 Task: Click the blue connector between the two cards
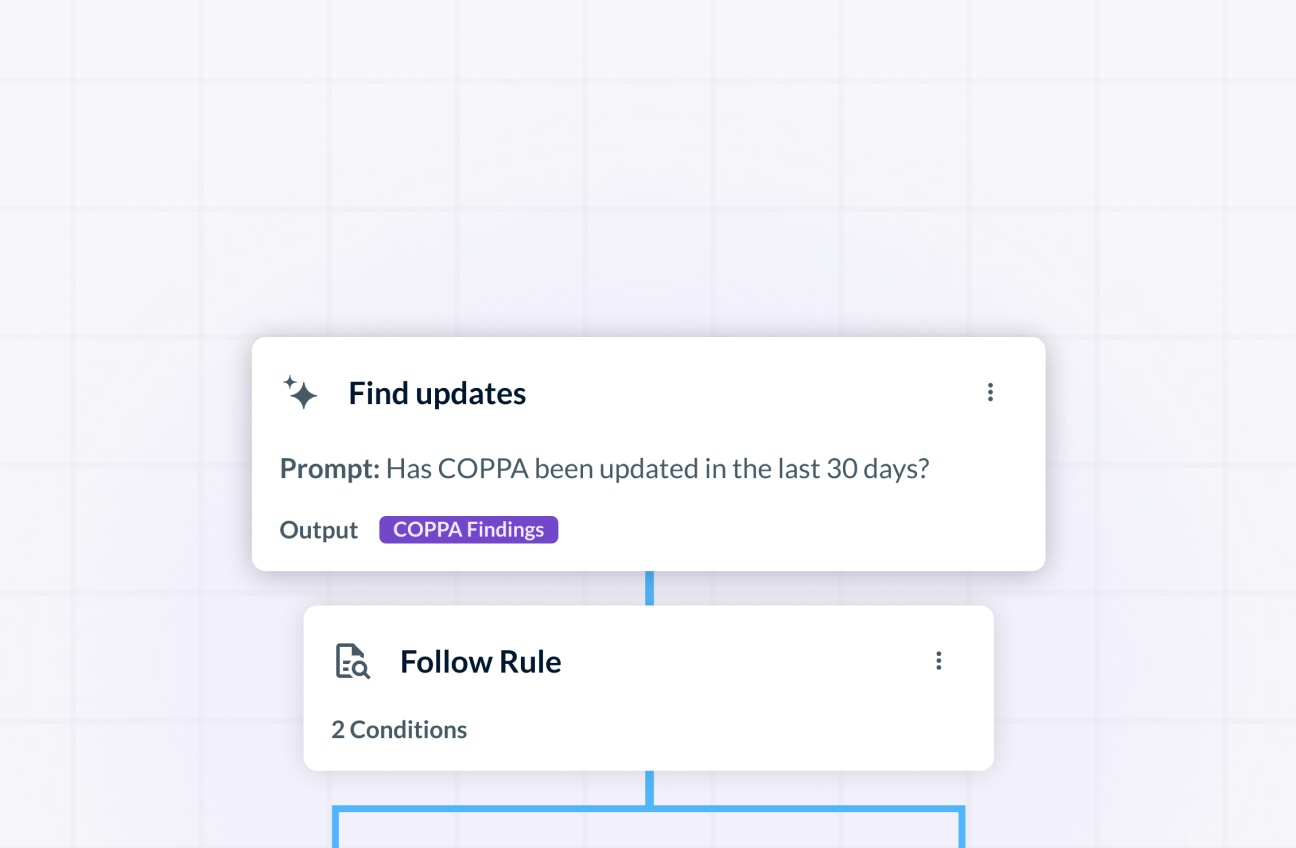point(648,588)
